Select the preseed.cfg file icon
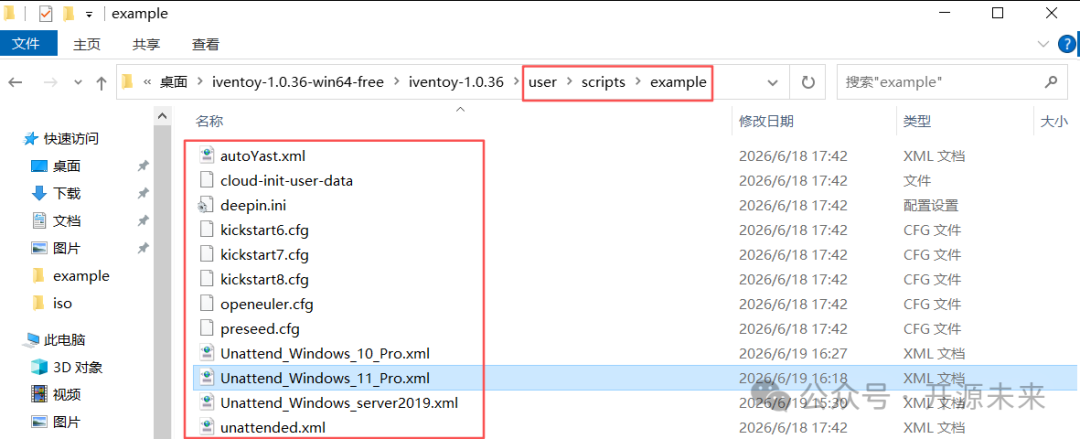This screenshot has width=1080, height=439. (207, 329)
